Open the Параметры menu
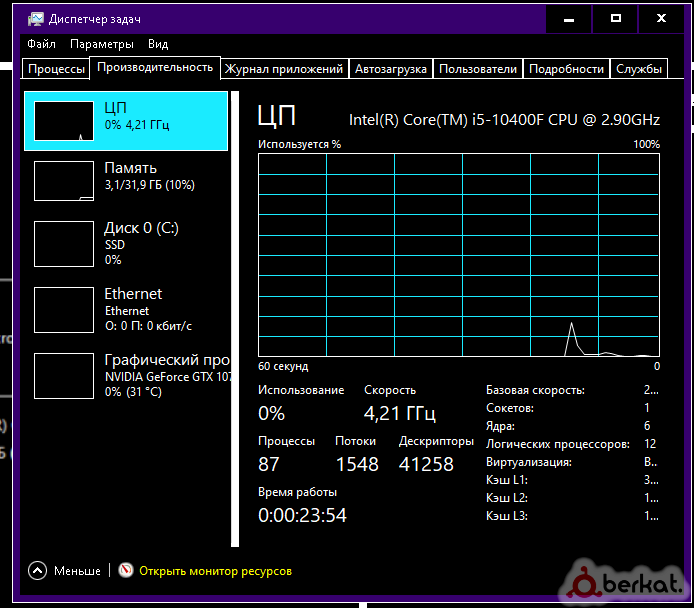Screen dimensions: 694x608 102,44
